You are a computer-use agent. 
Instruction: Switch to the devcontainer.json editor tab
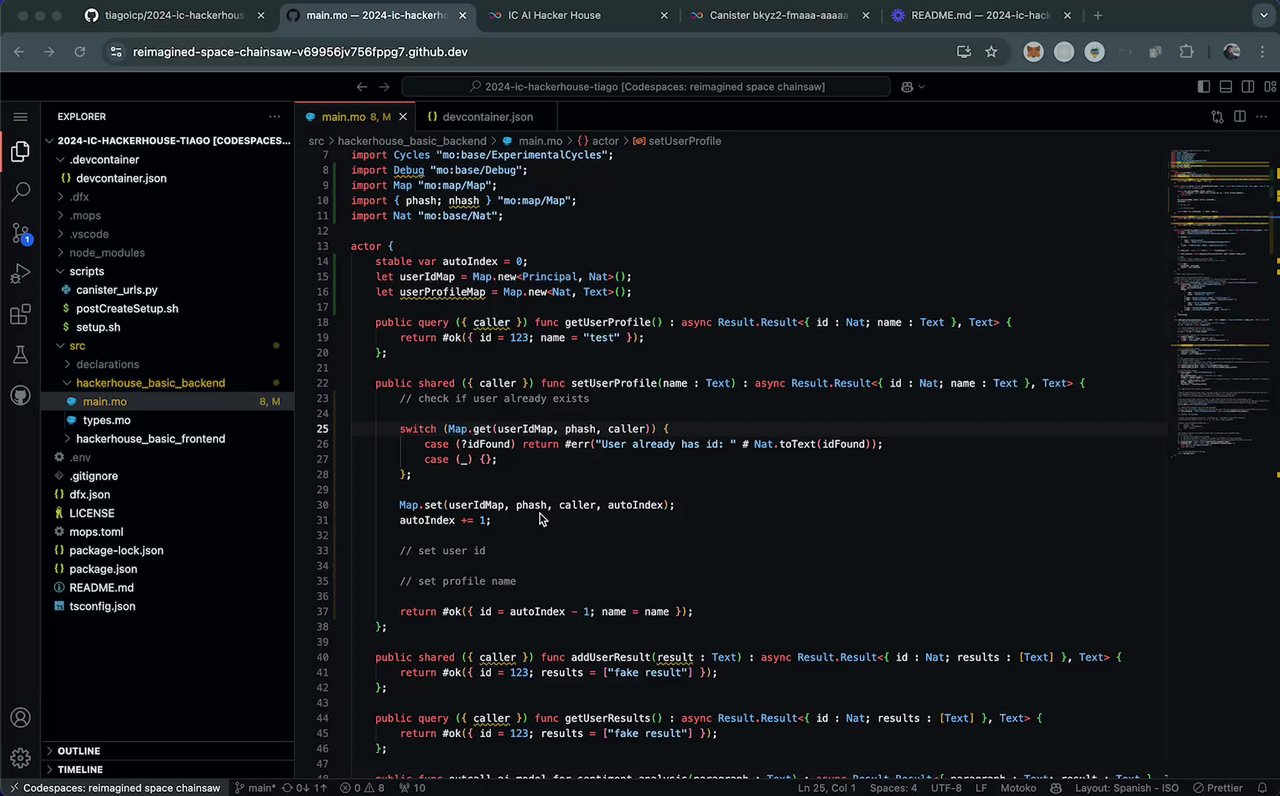pyautogui.click(x=487, y=117)
